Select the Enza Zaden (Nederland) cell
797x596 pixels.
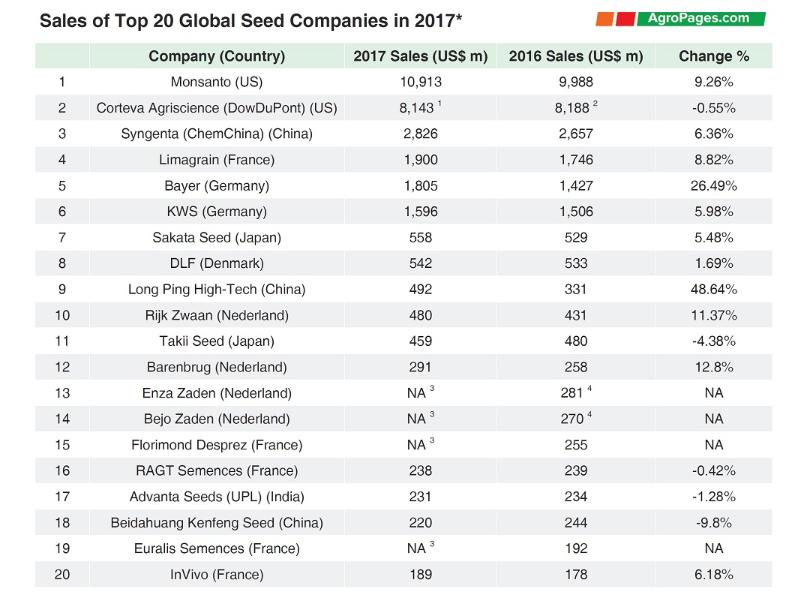216,393
